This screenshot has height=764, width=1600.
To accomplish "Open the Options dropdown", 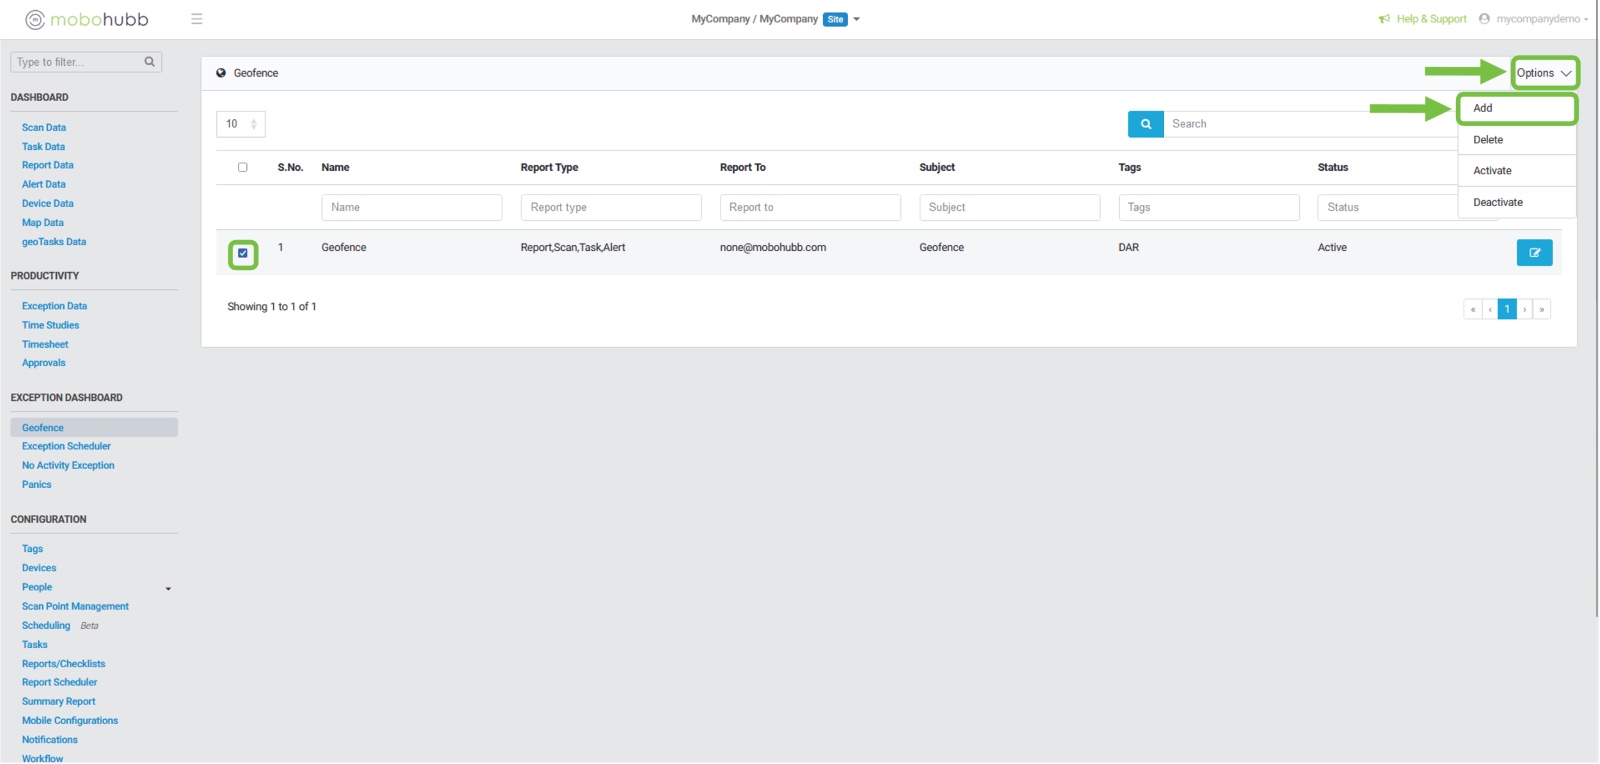I will [1544, 73].
